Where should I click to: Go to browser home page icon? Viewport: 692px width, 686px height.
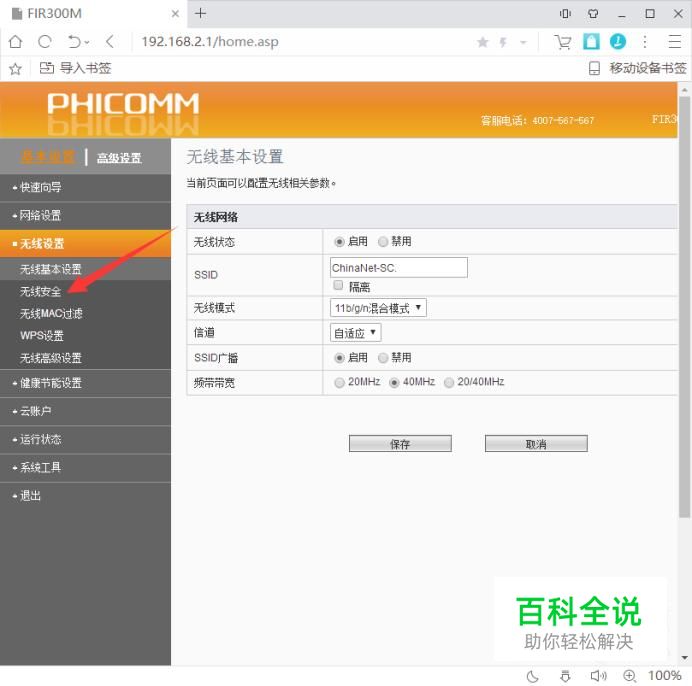pos(15,41)
